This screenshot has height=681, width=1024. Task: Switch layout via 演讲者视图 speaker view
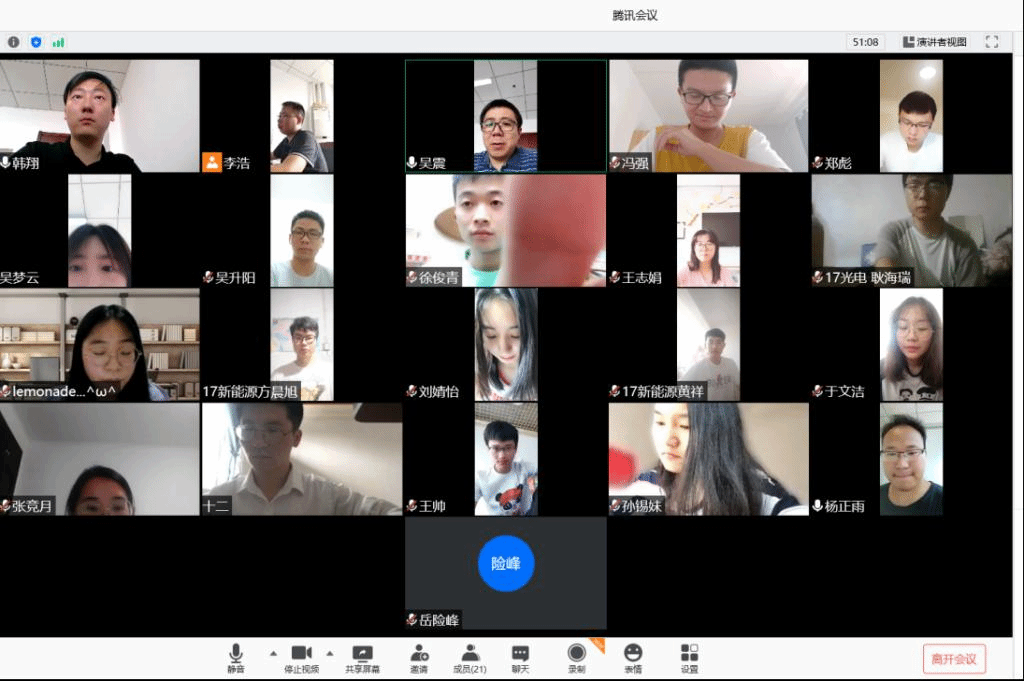[935, 42]
